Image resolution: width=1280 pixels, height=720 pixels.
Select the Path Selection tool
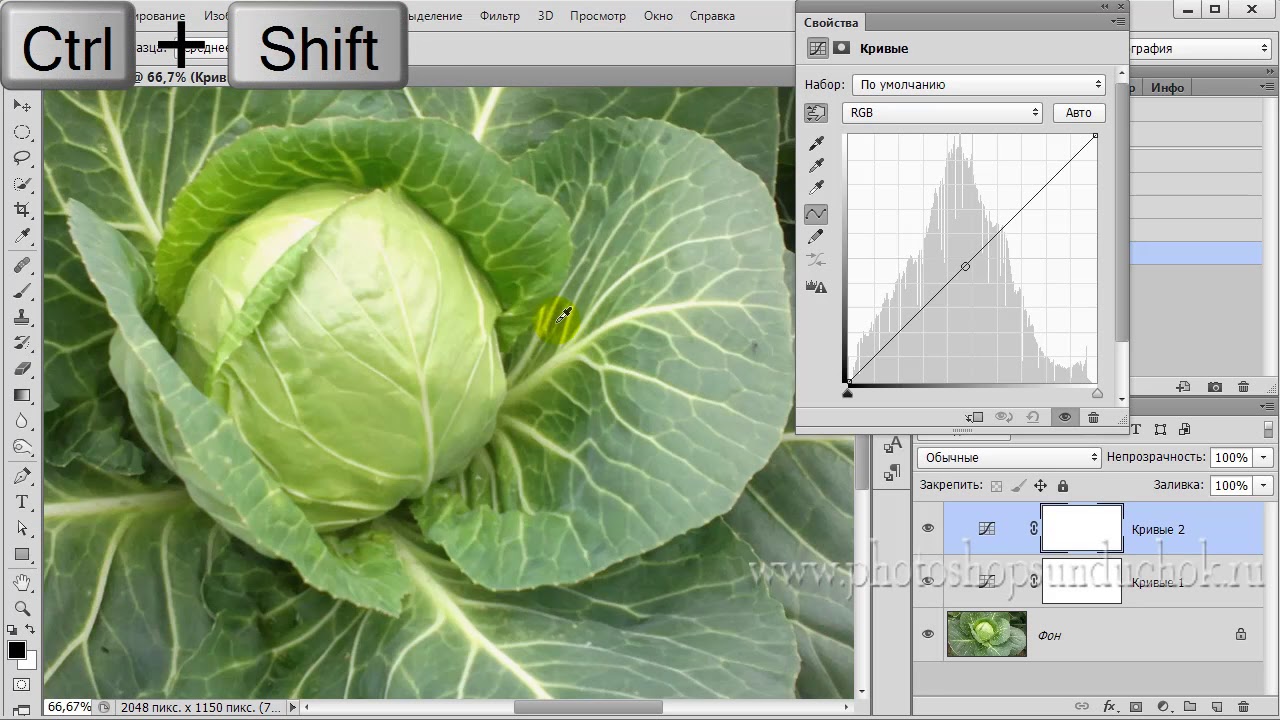[22, 528]
